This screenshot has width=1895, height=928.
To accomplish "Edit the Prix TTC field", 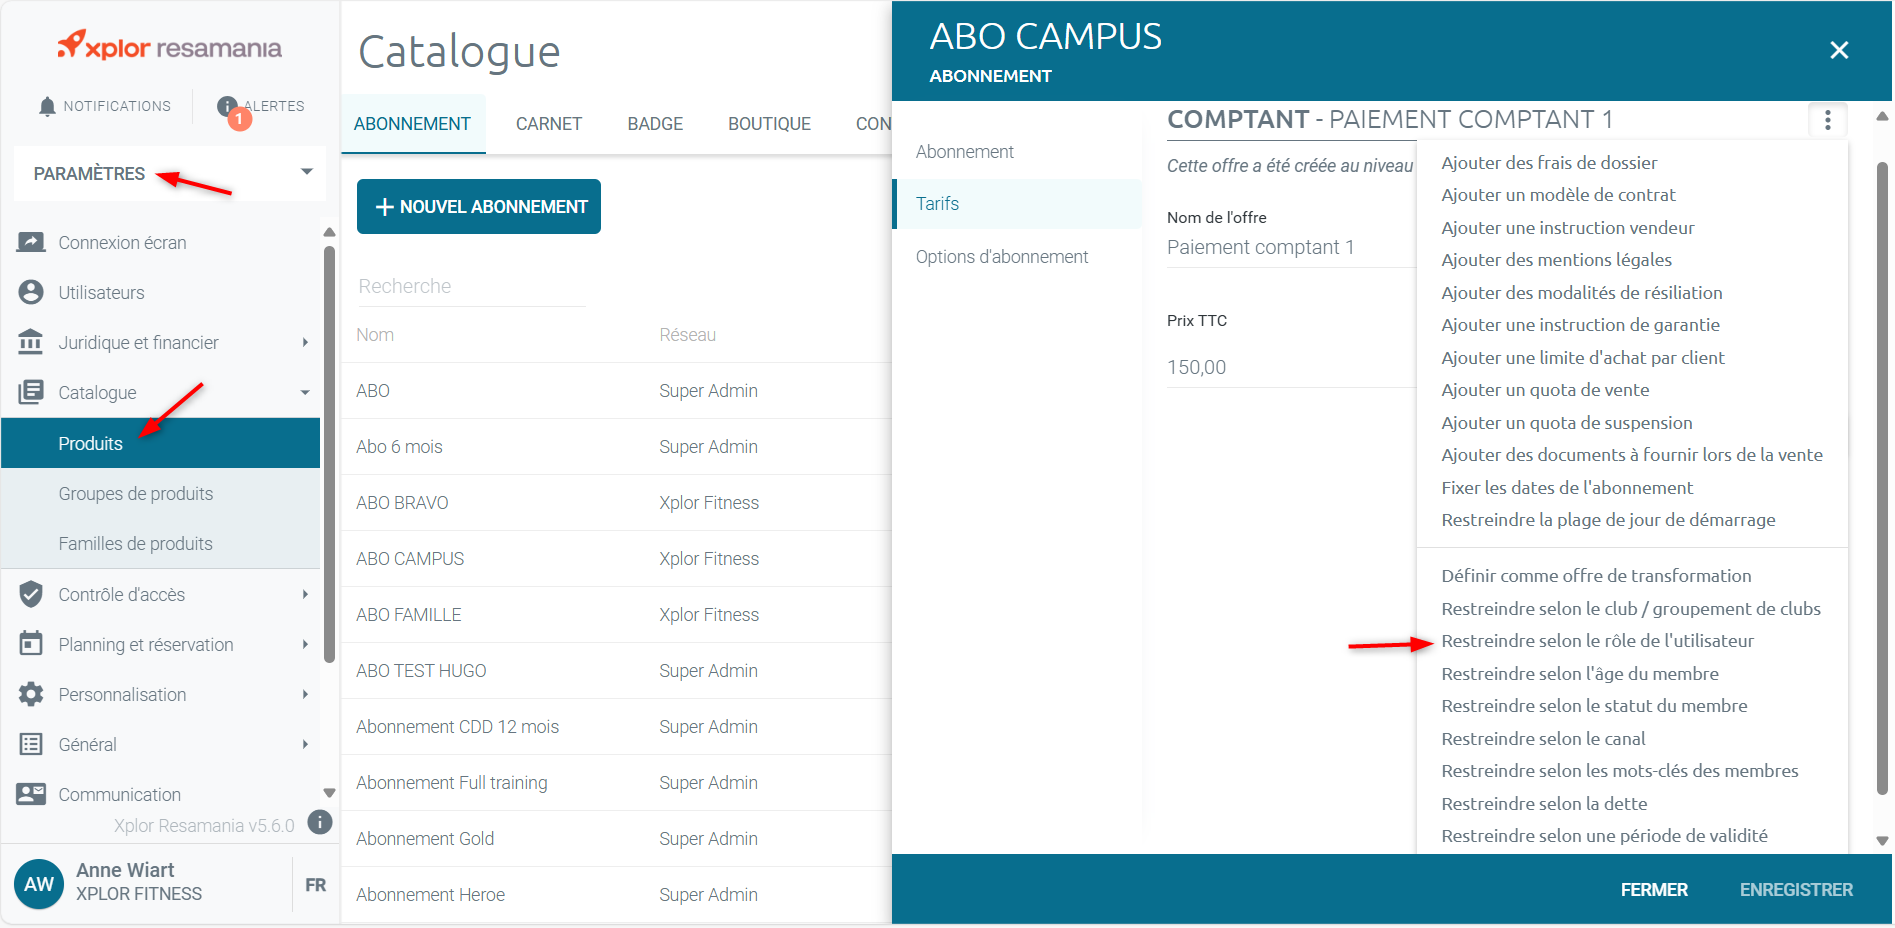I will coord(1290,367).
